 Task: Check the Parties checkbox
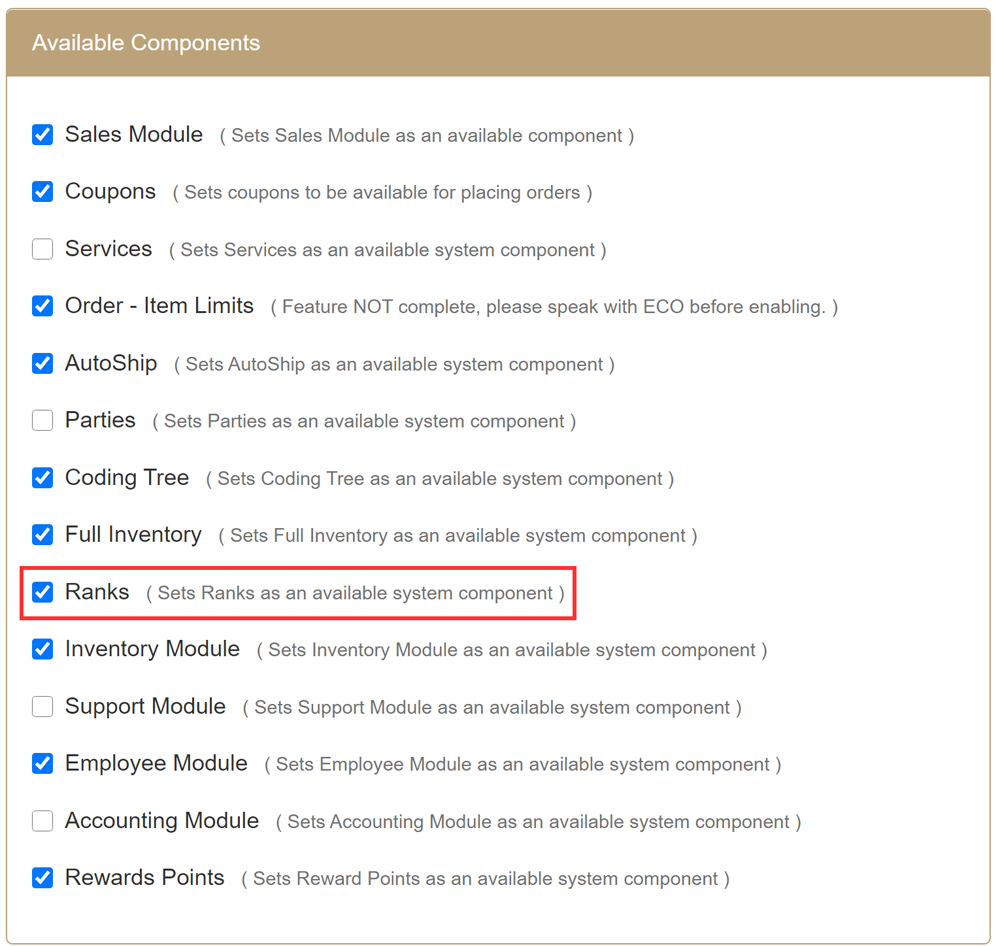coord(42,421)
